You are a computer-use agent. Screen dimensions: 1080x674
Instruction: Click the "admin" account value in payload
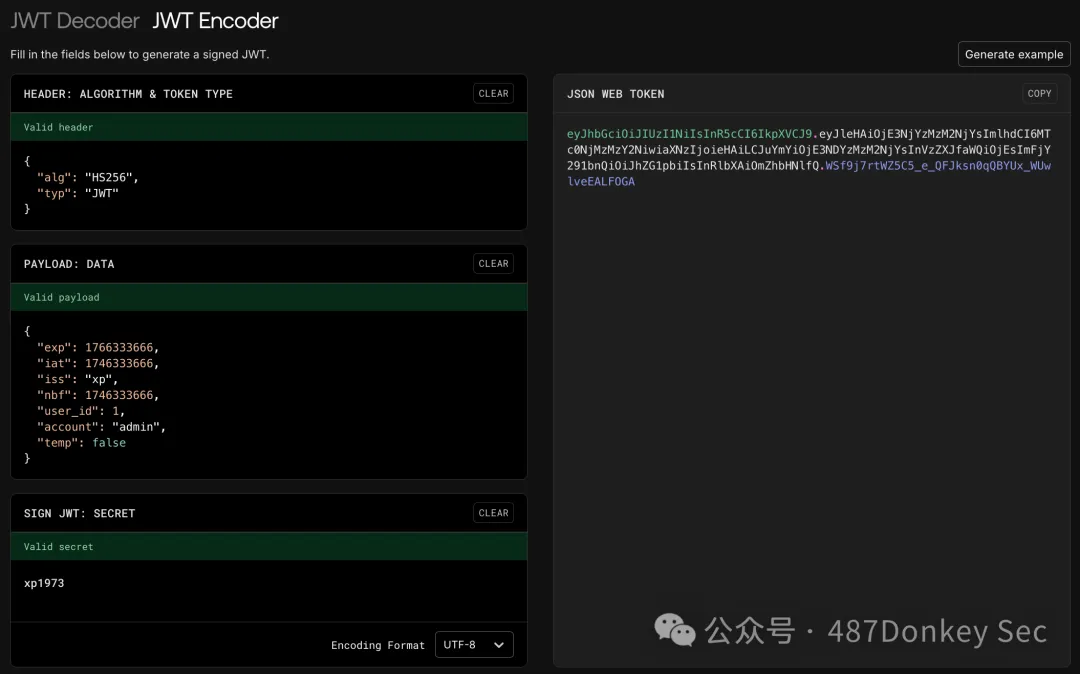point(138,427)
